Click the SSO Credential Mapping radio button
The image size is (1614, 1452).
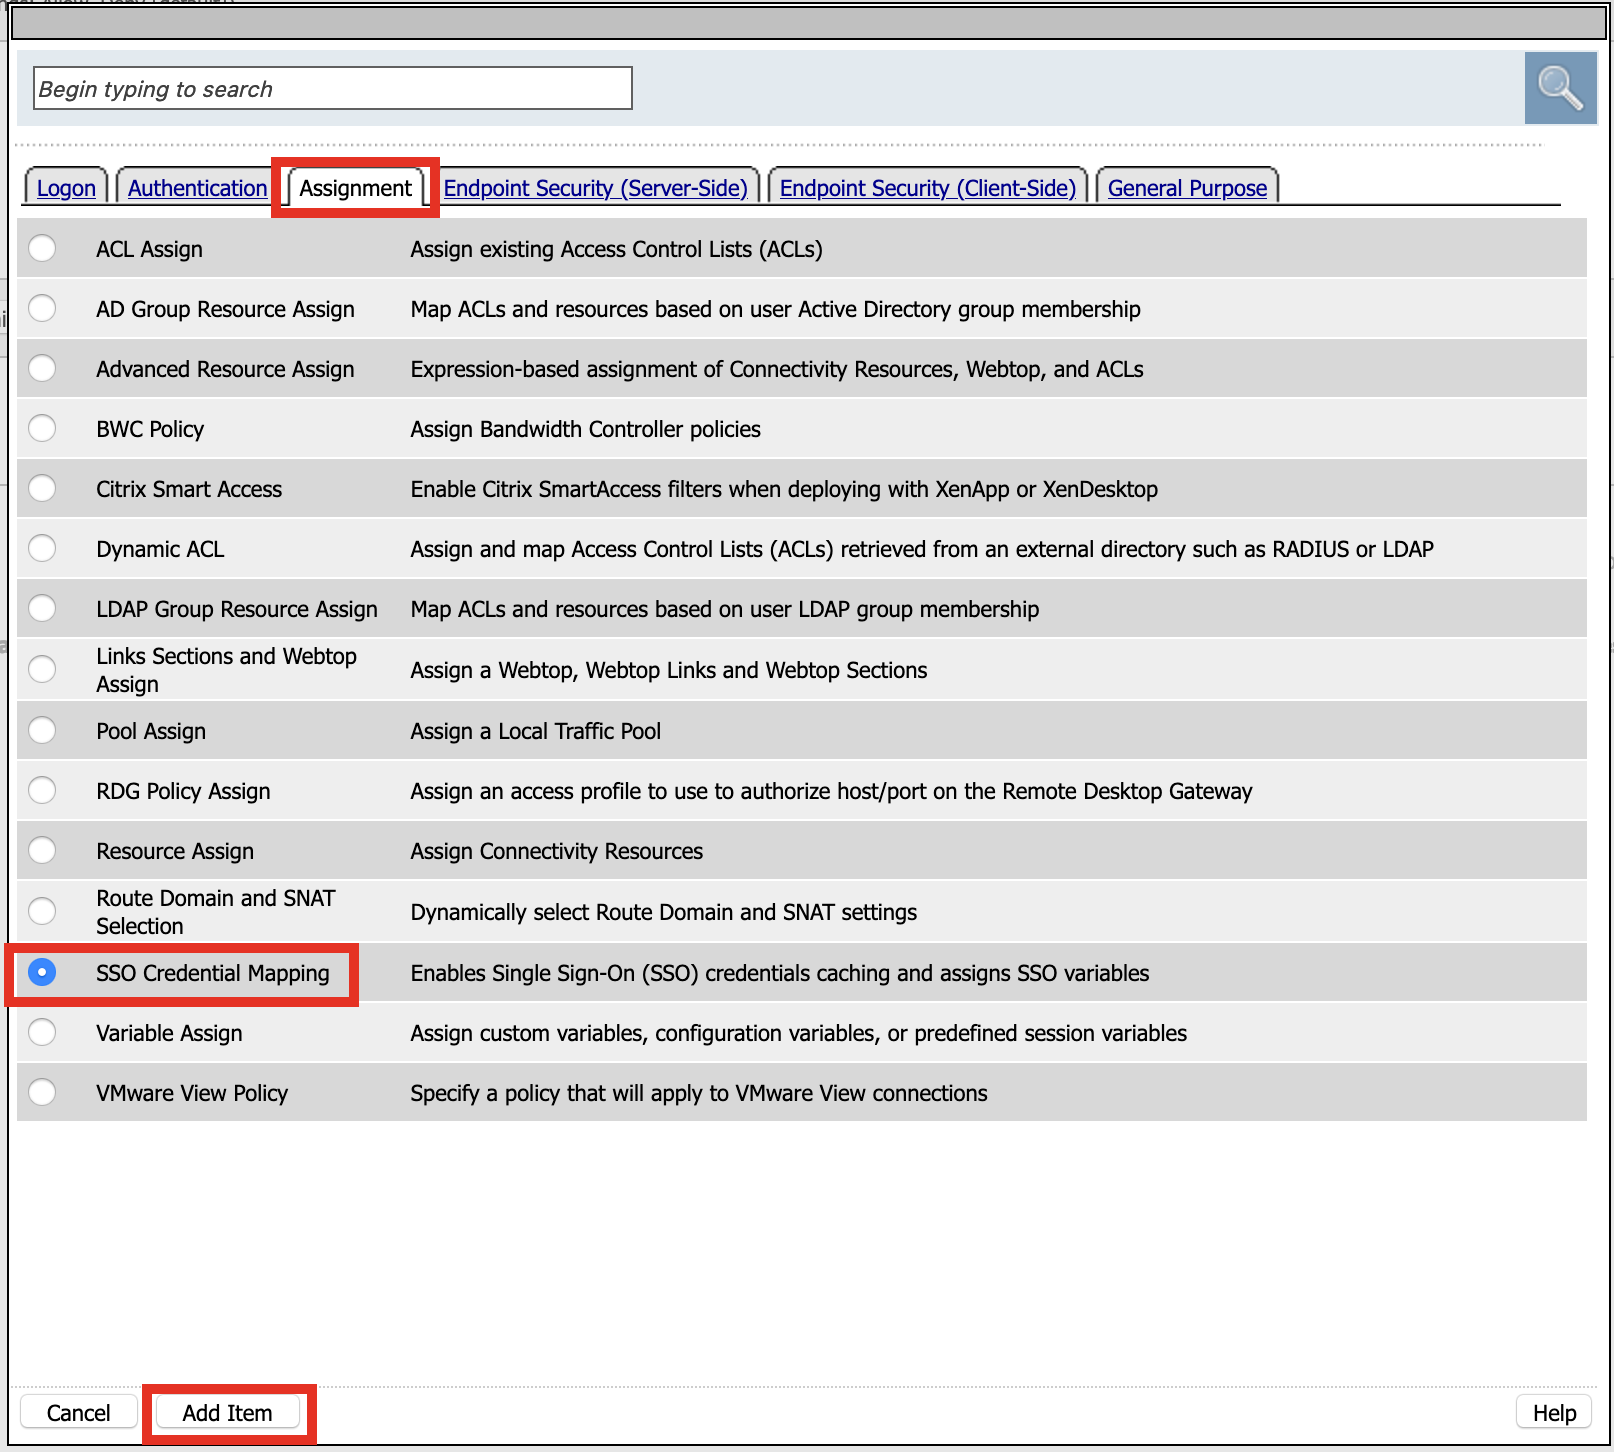42,972
